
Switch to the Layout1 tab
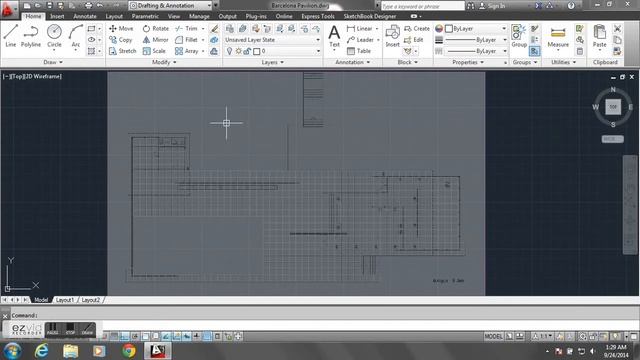[64, 300]
